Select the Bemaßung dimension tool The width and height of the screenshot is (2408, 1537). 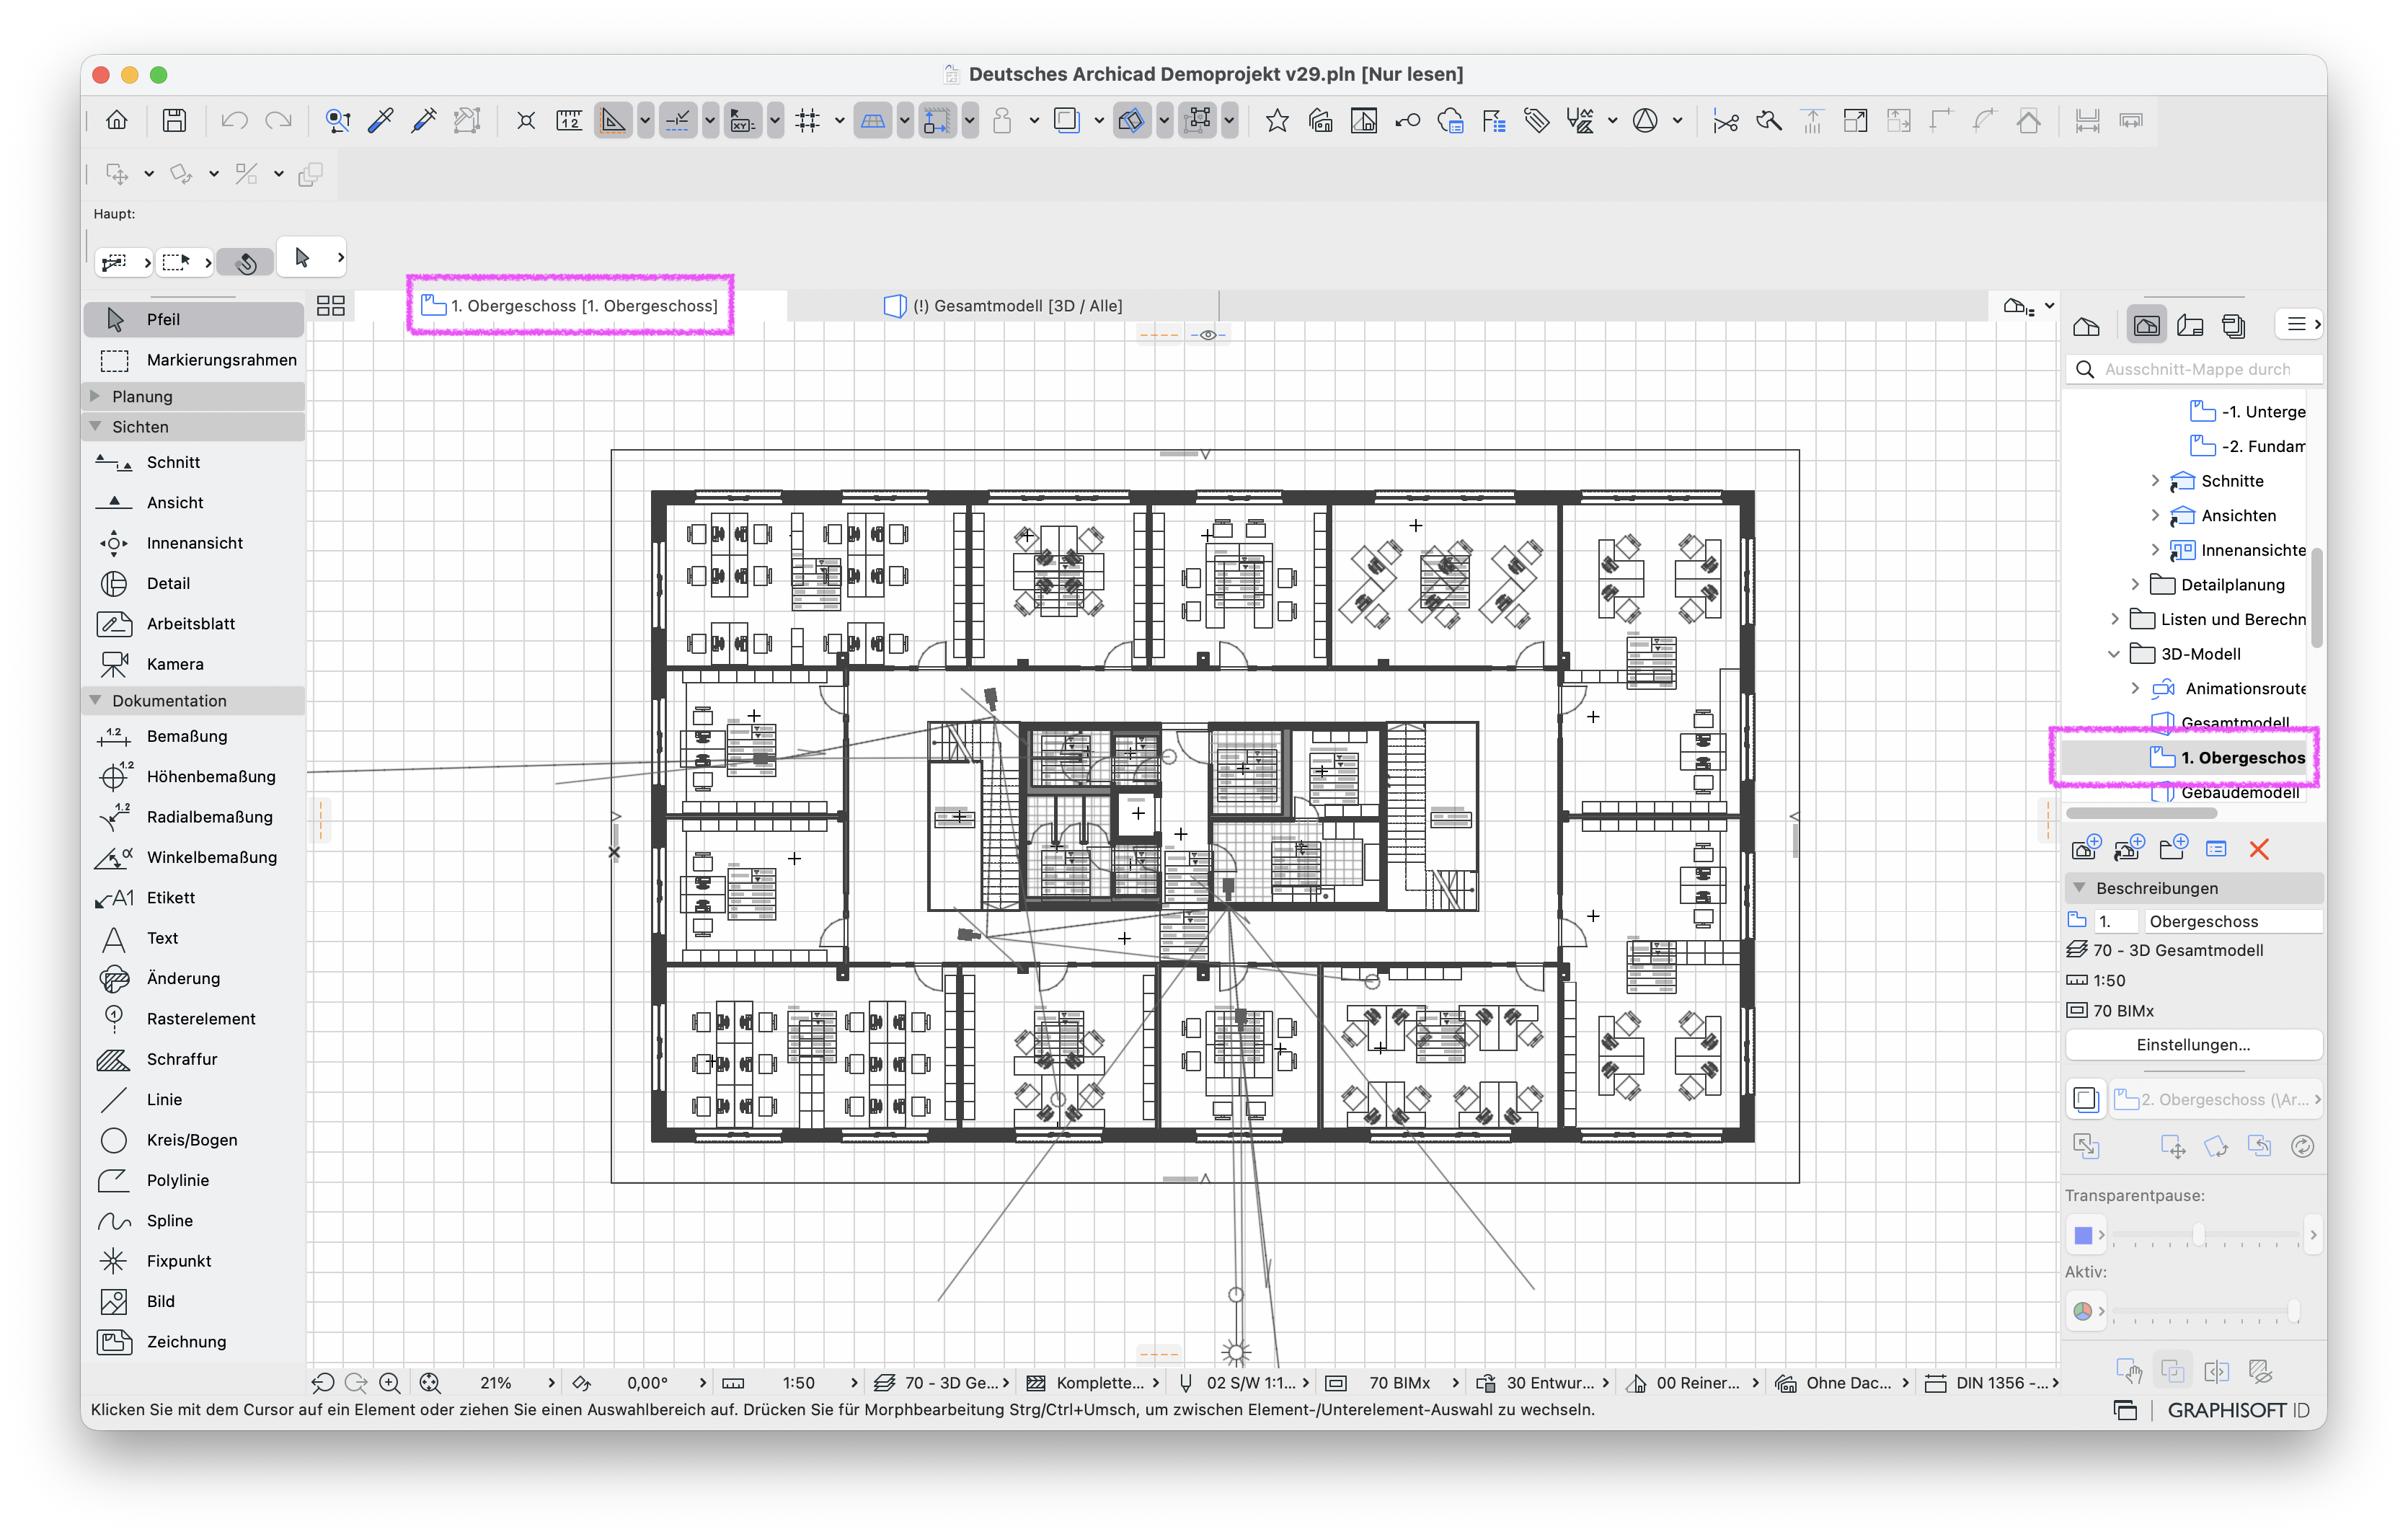coord(193,736)
